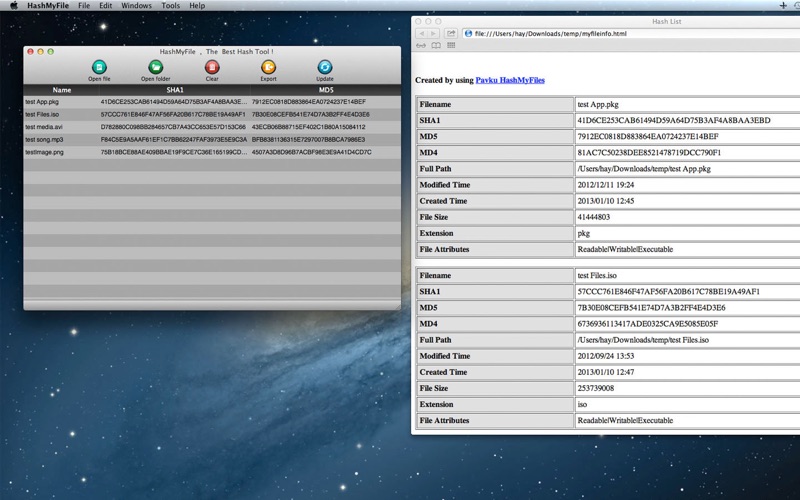This screenshot has width=800, height=500.
Task: Open the File menu
Action: tap(84, 6)
